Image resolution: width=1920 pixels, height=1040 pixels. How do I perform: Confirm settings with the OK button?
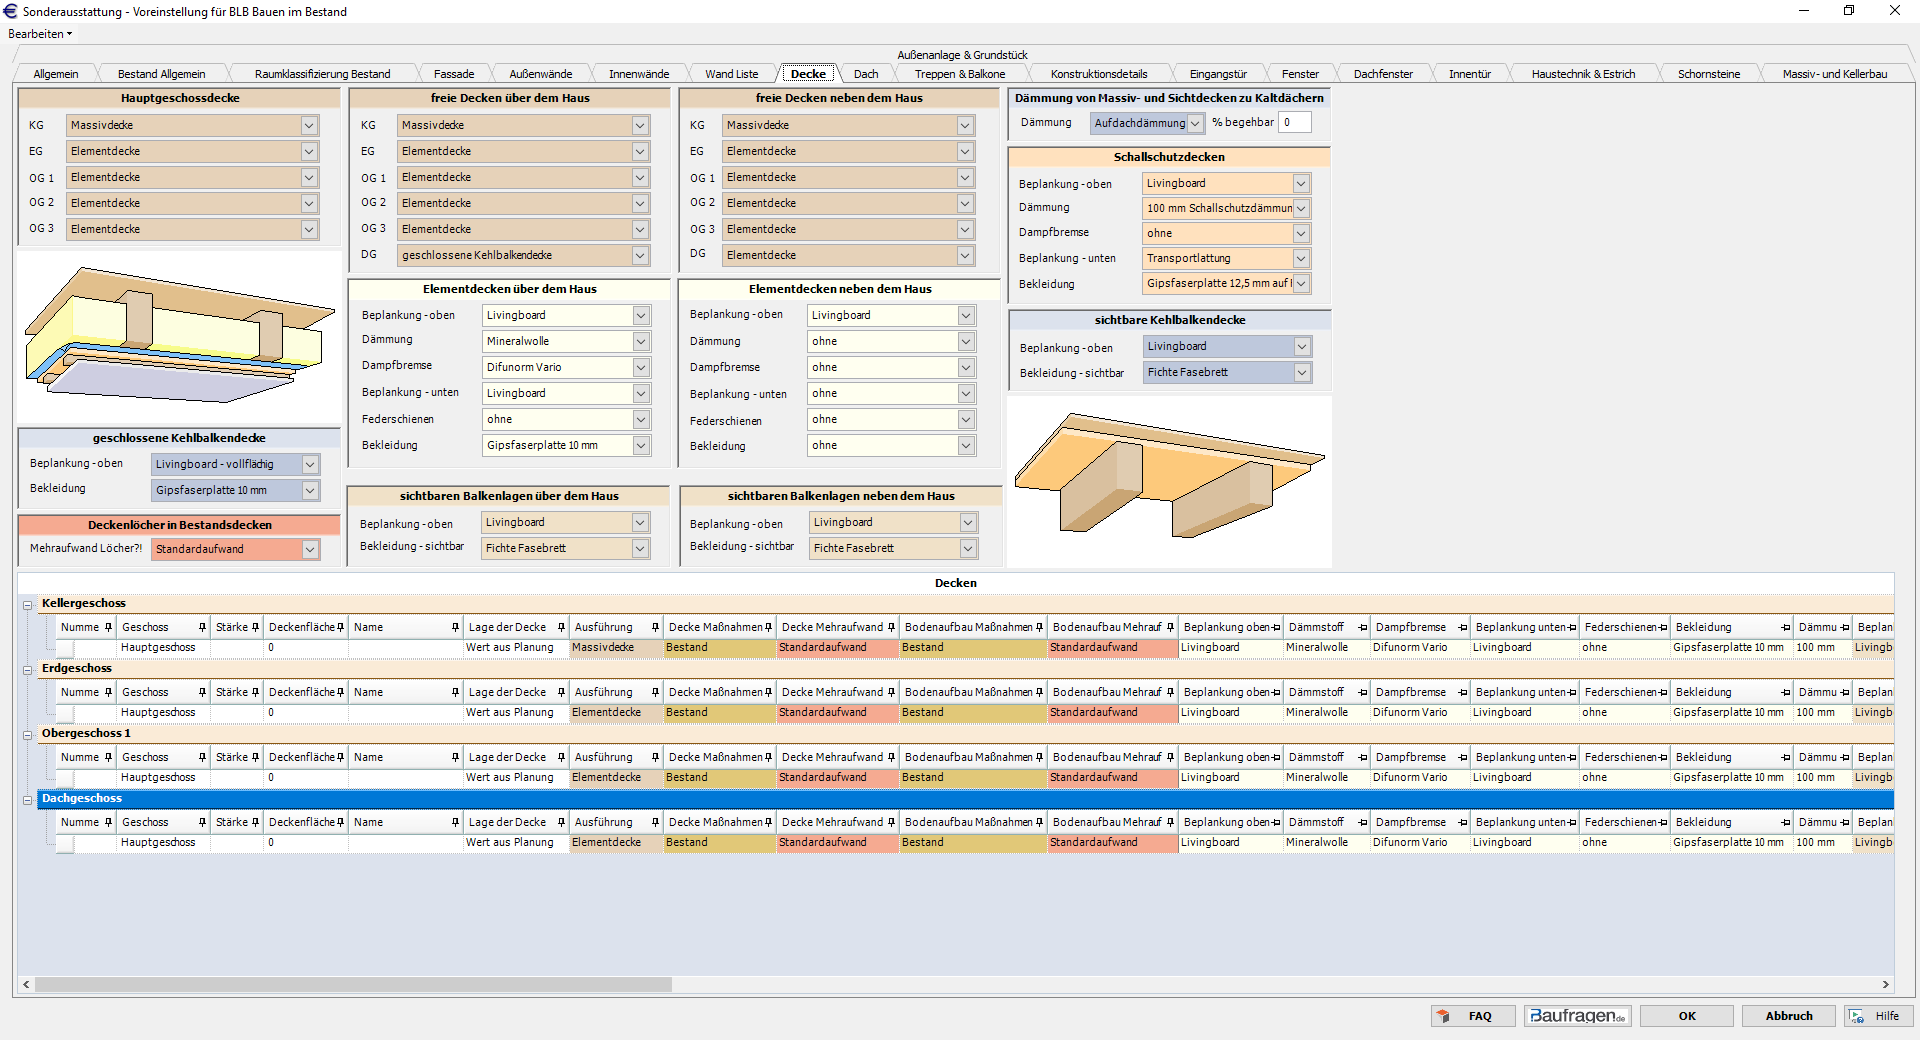click(x=1687, y=1015)
